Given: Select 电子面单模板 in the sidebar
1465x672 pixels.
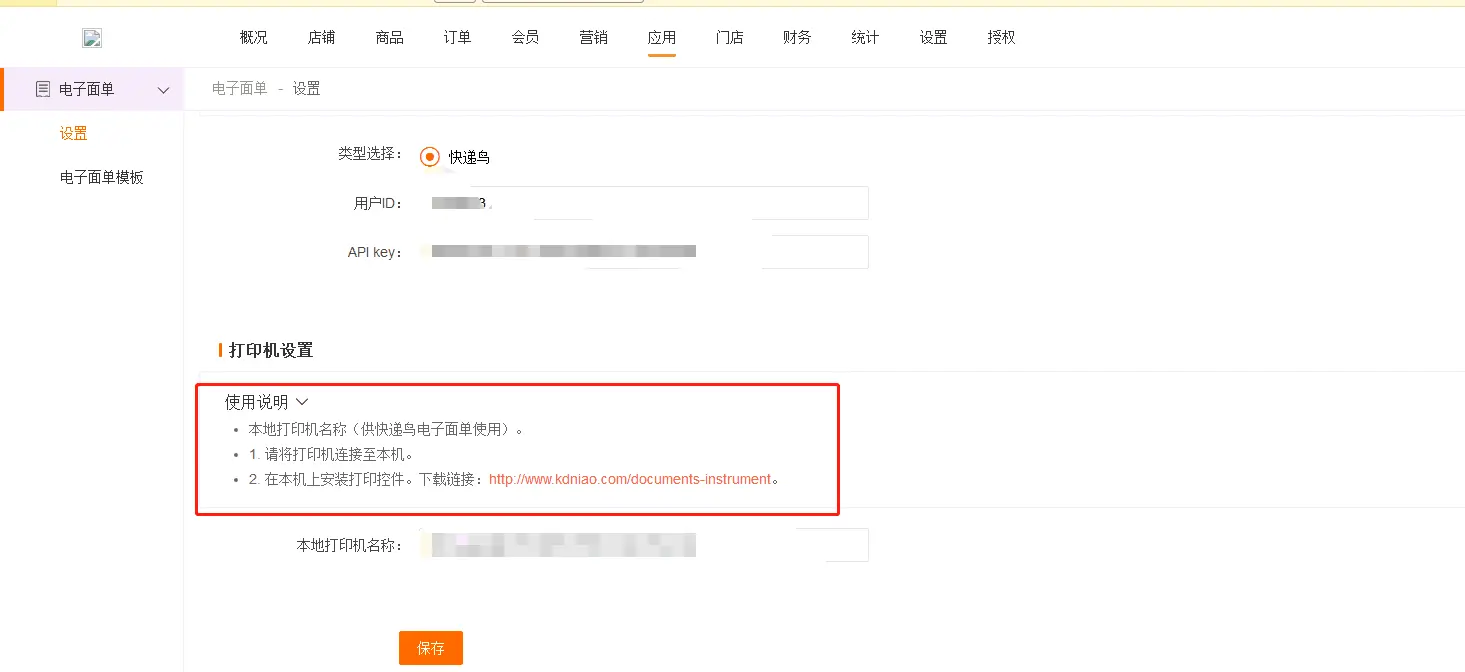Looking at the screenshot, I should click(102, 178).
